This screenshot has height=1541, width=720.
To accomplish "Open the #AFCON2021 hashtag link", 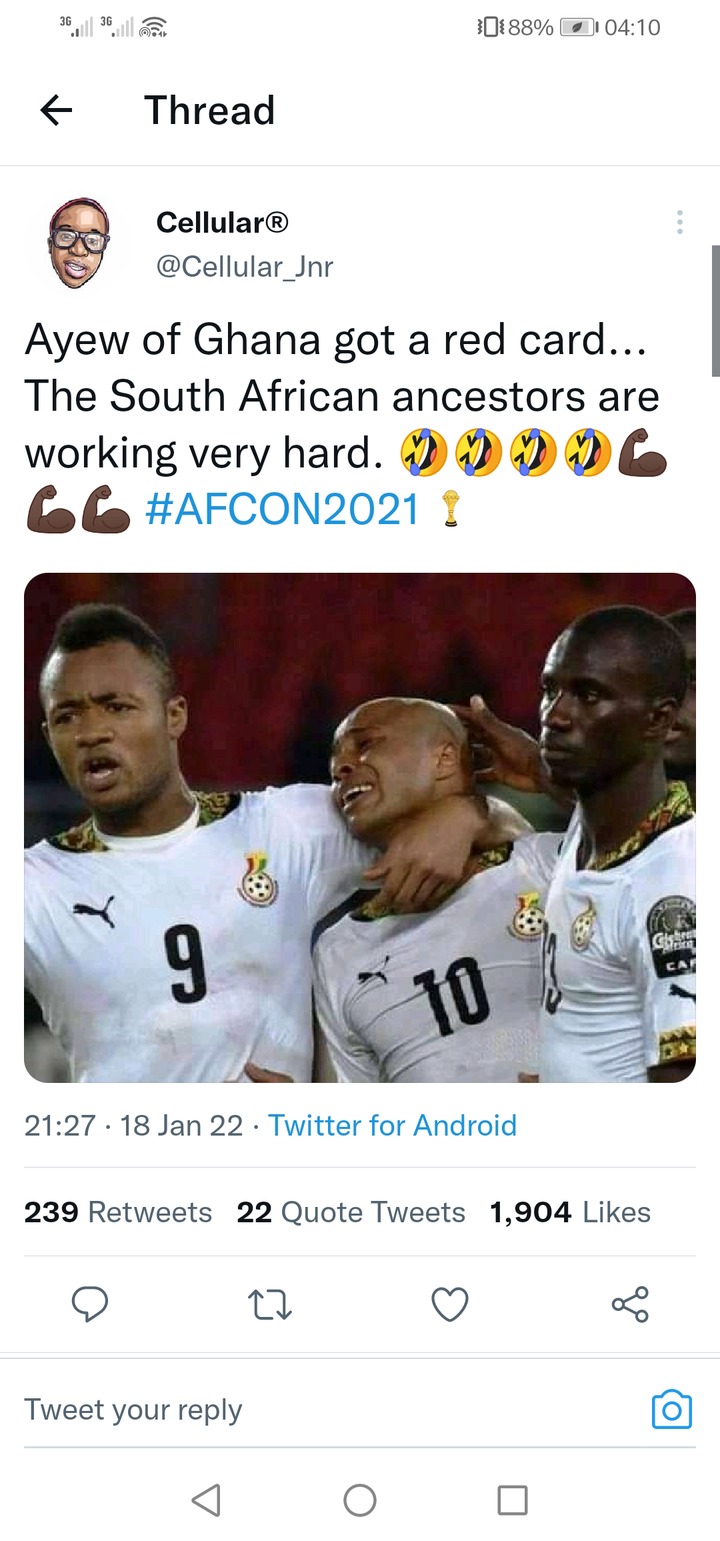I will coord(283,509).
